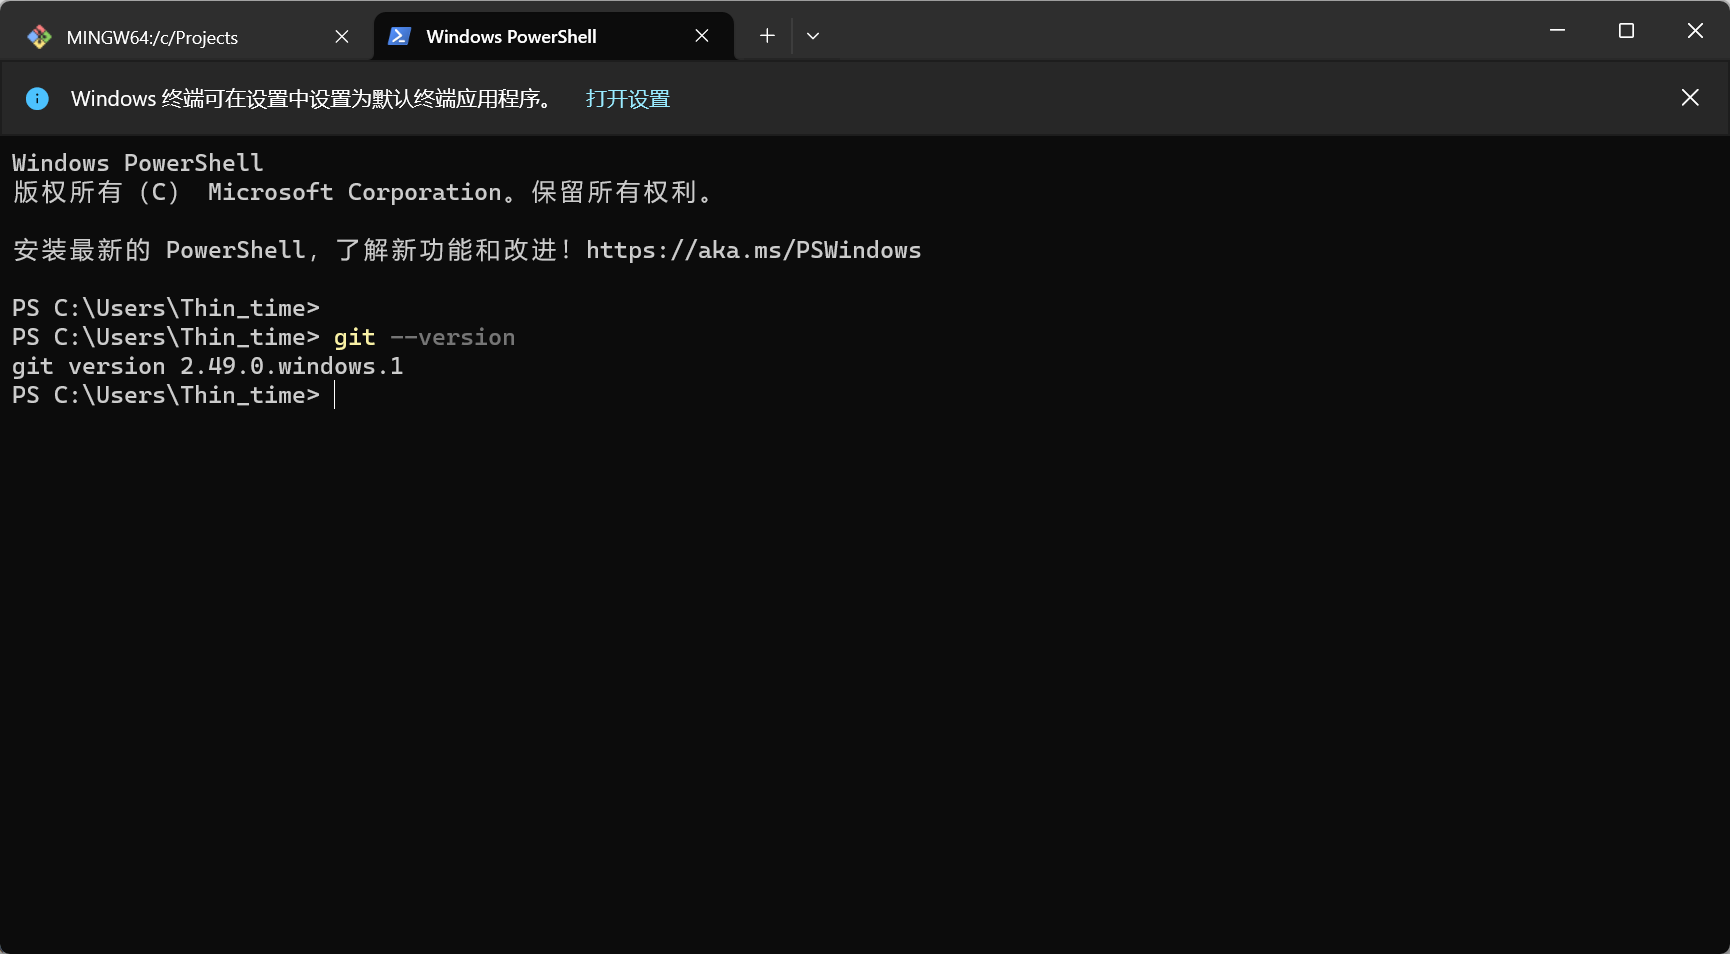
Task: Dismiss the default terminal info banner
Action: 1690,98
